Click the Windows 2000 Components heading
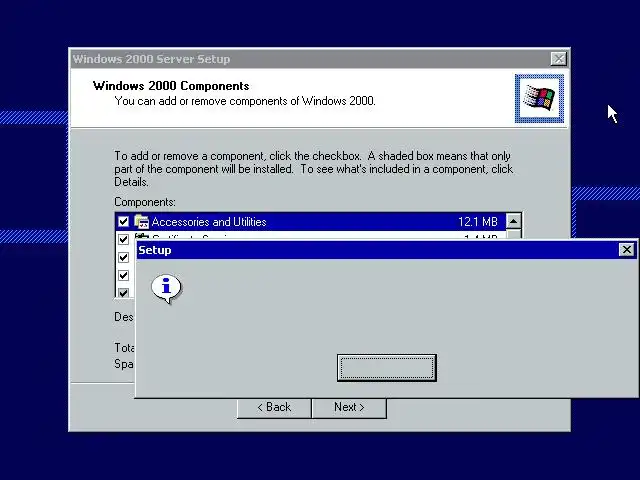Viewport: 640px width, 480px height. pos(171,86)
